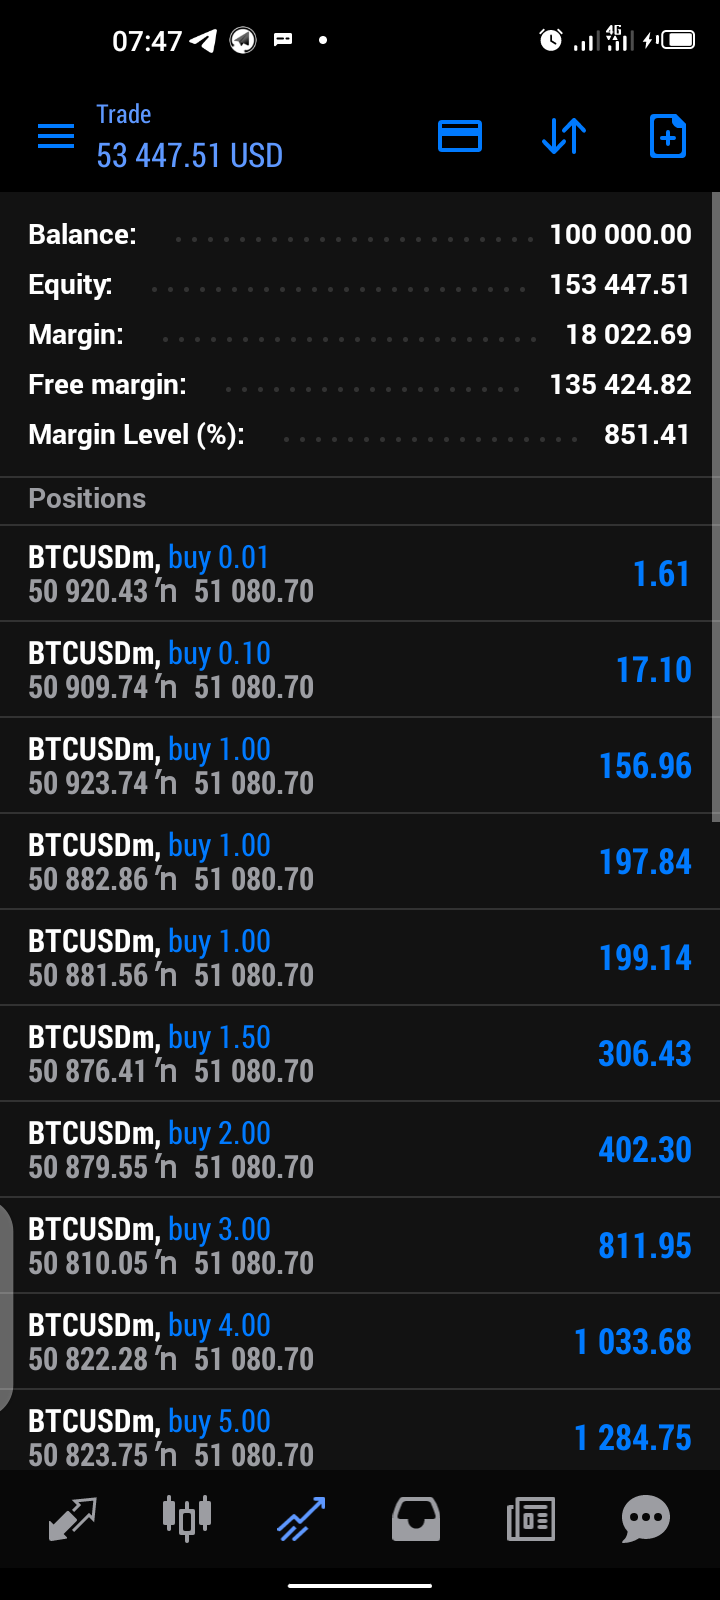Viewport: 720px width, 1600px height.
Task: Tap the new order document icon
Action: coord(668,136)
